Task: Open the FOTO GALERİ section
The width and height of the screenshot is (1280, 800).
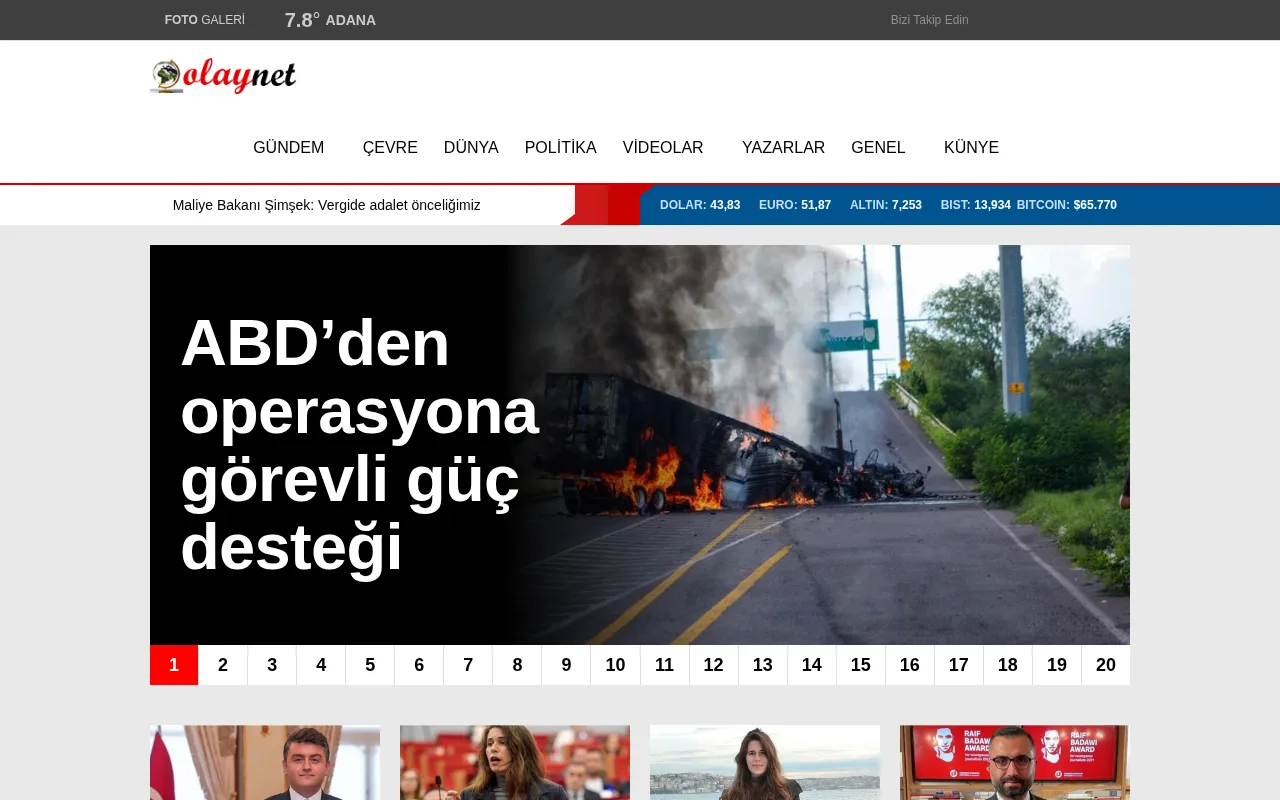Action: click(x=204, y=19)
